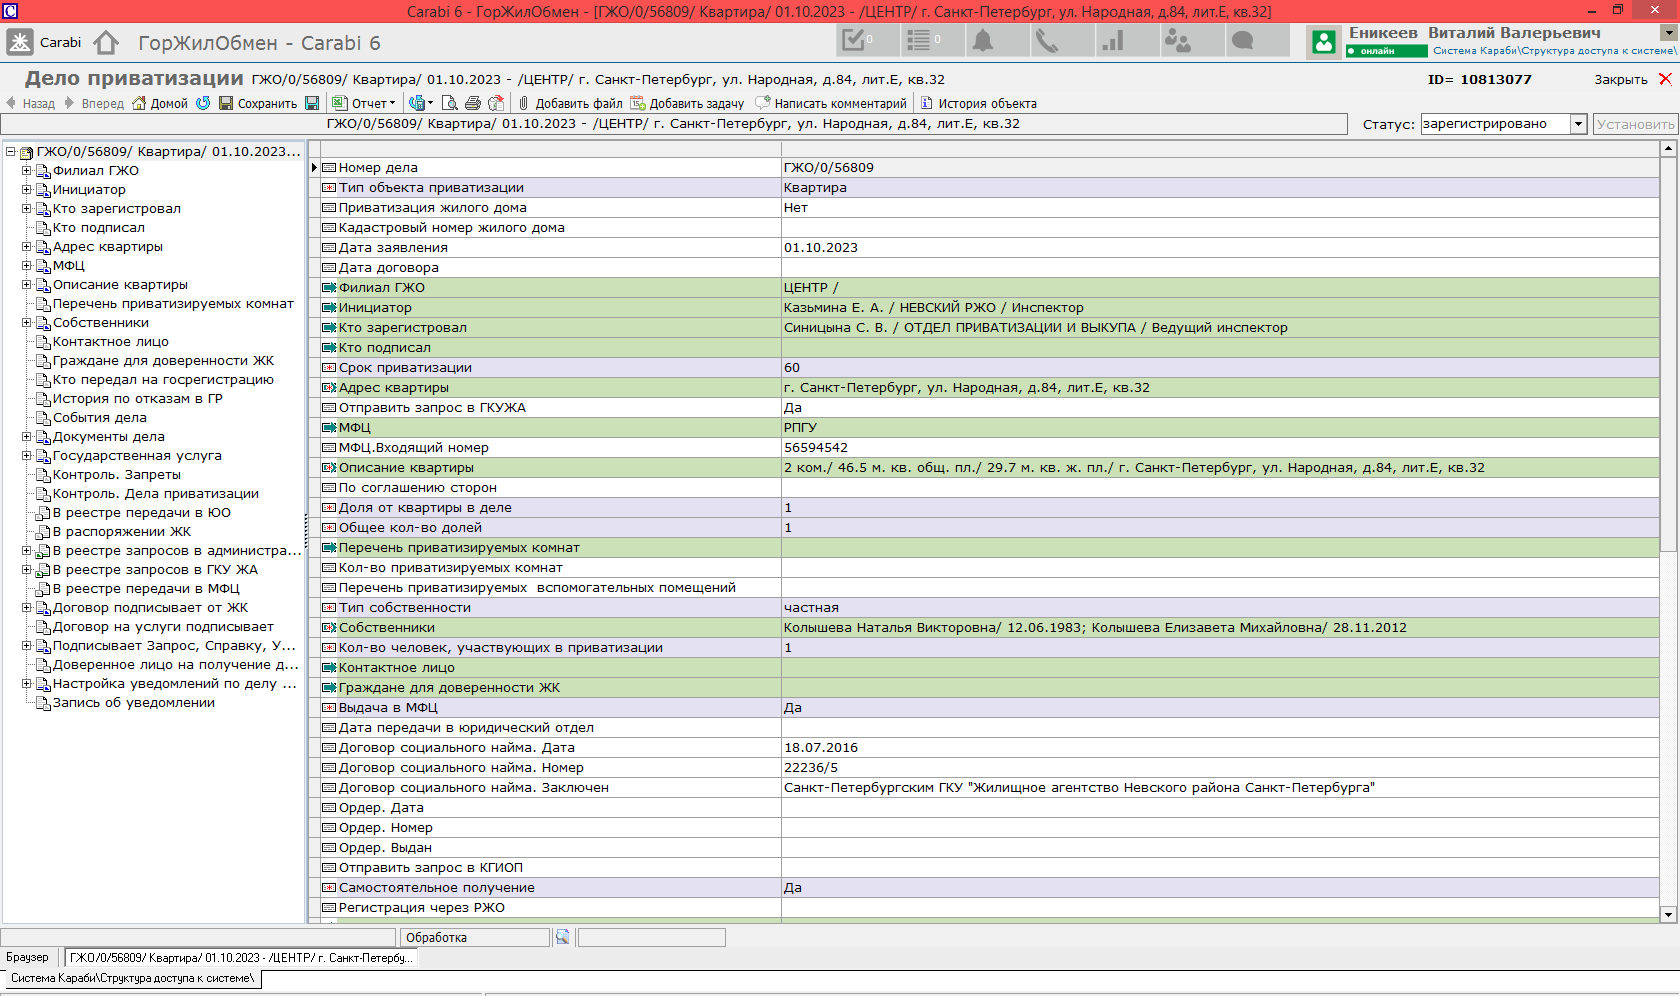1680x996 pixels.
Task: Click the statistics bar chart icon
Action: click(1112, 41)
